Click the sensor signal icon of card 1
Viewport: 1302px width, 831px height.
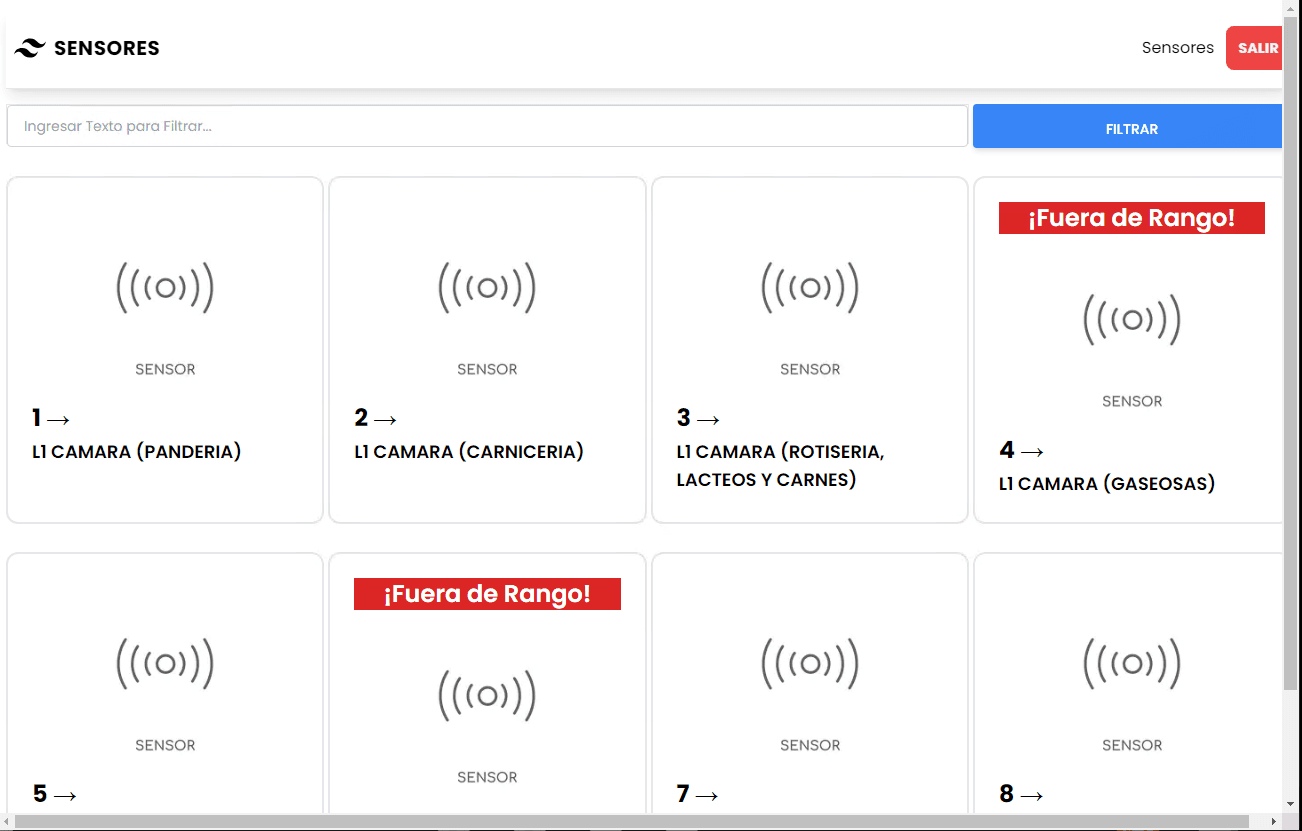coord(165,288)
